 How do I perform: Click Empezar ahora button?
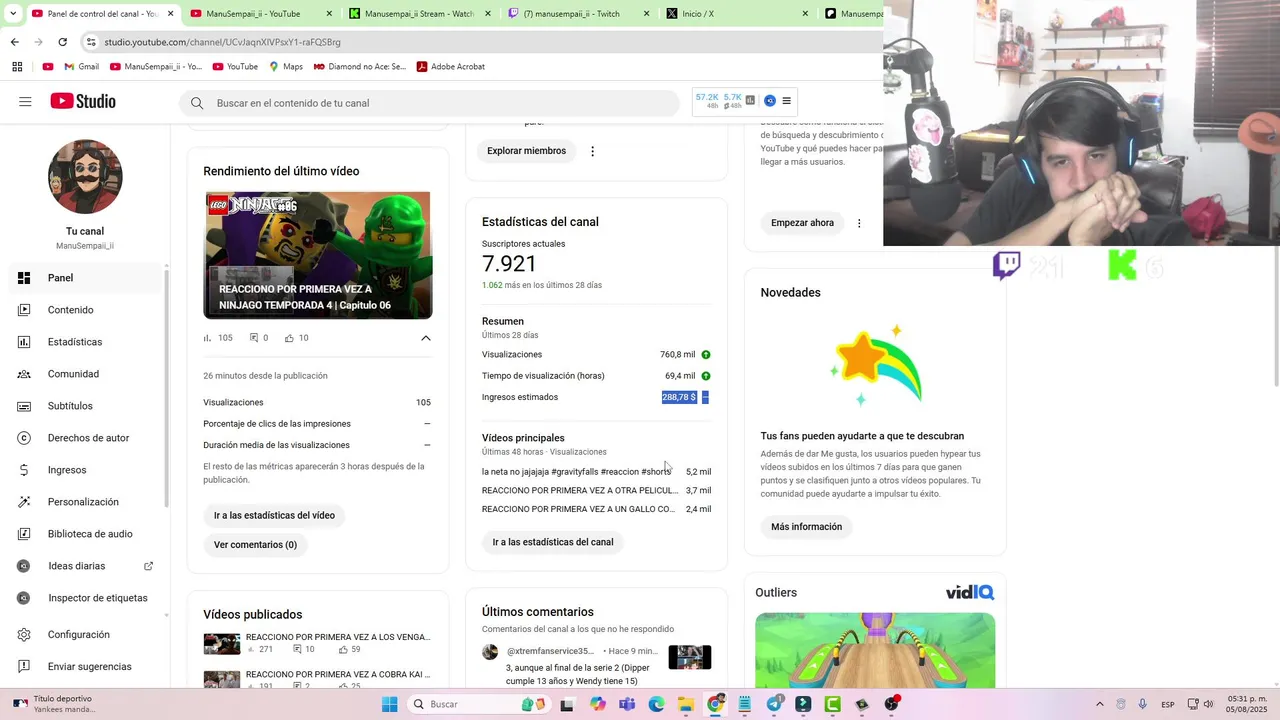[802, 223]
